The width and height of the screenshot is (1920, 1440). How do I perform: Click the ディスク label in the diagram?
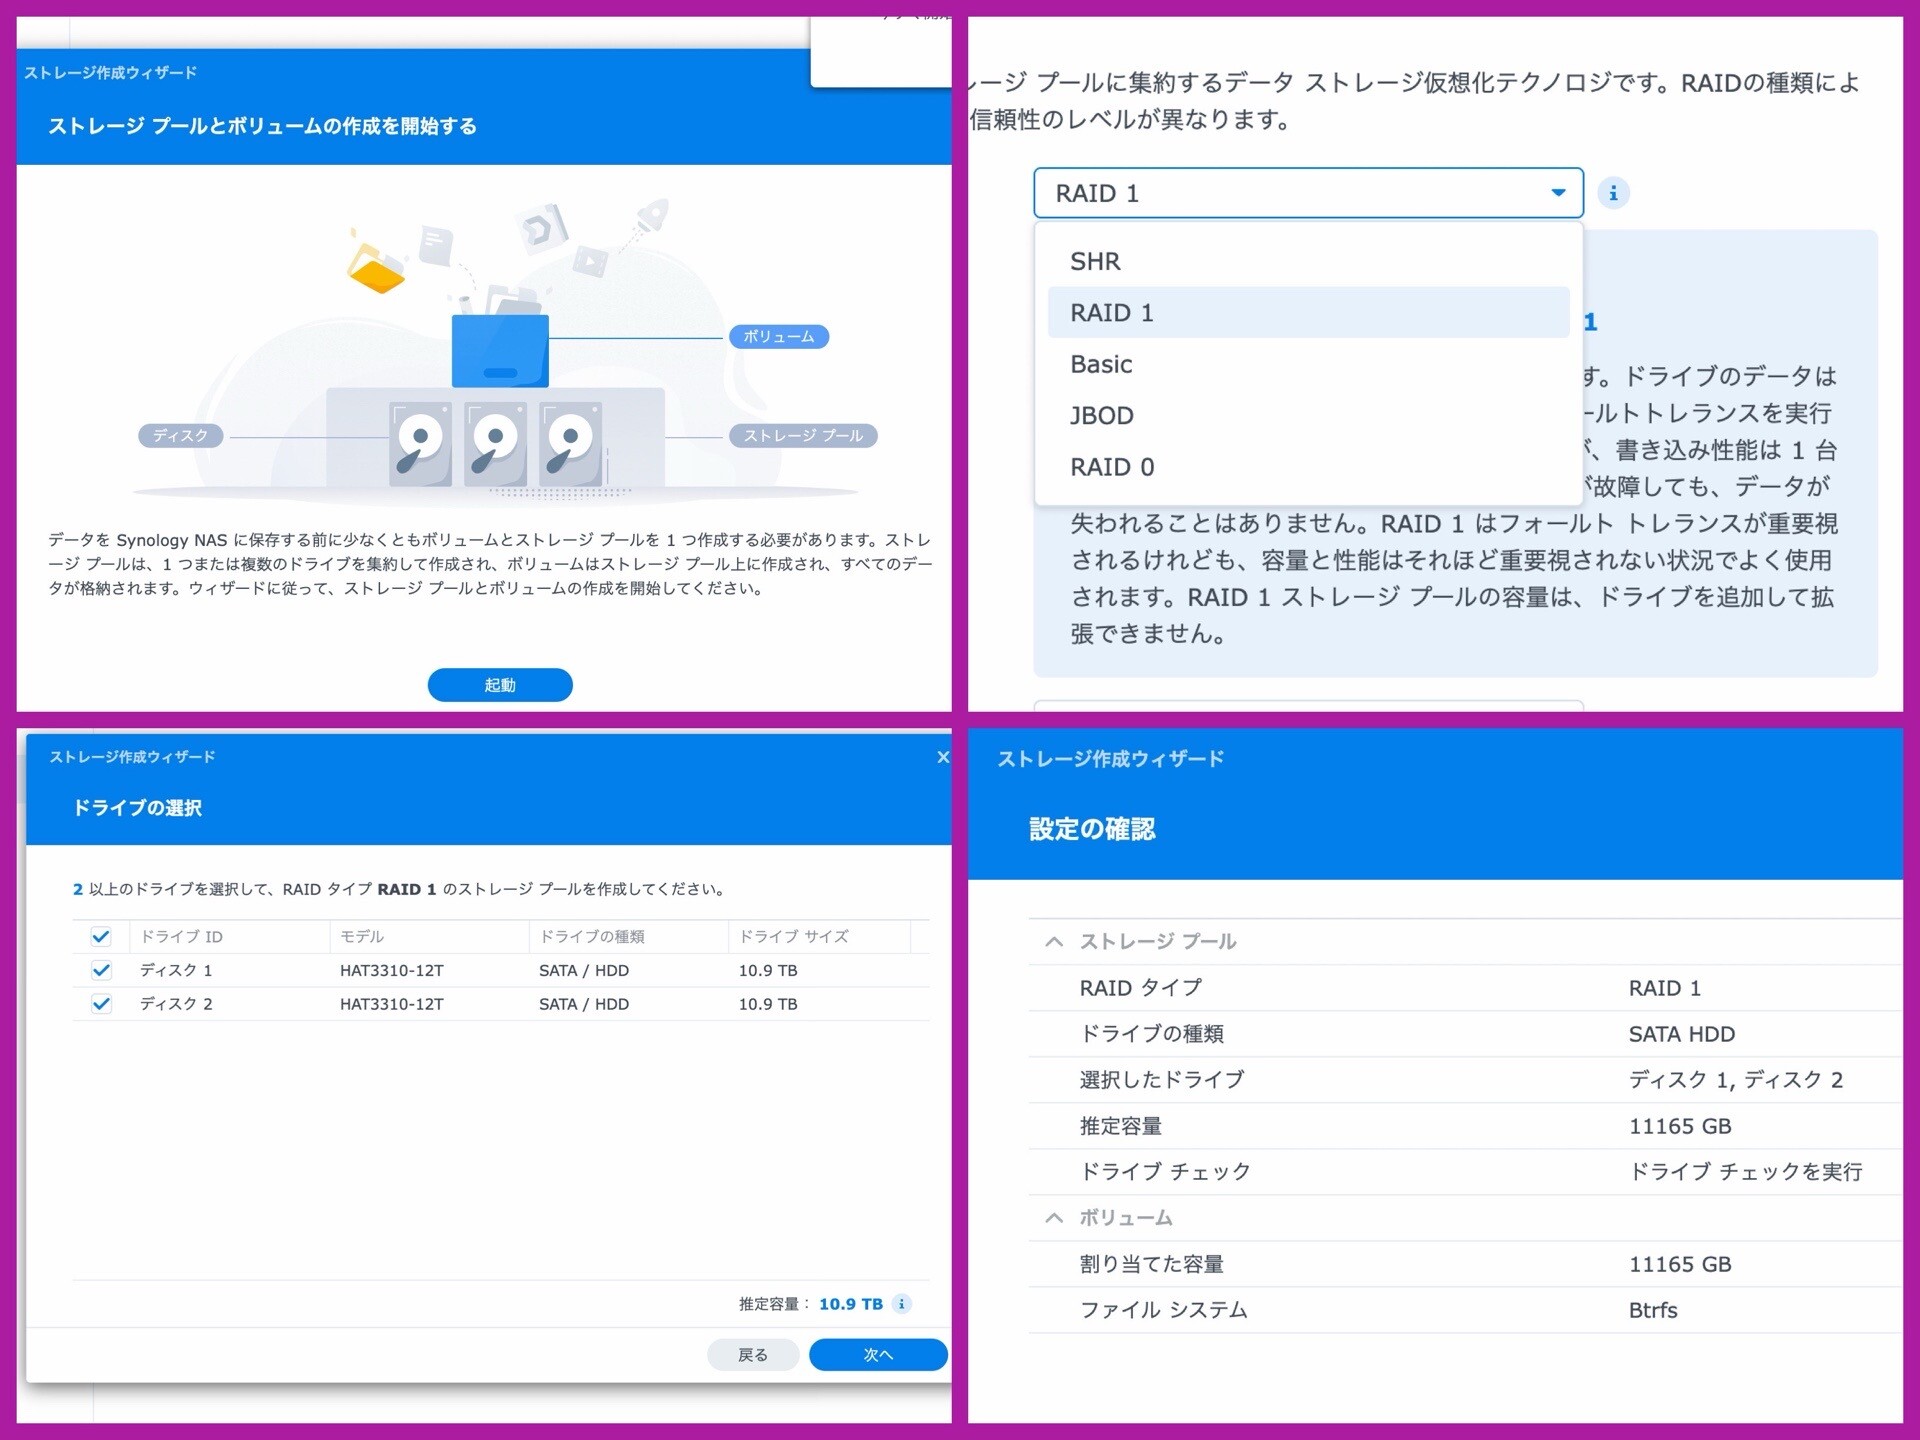pyautogui.click(x=180, y=436)
